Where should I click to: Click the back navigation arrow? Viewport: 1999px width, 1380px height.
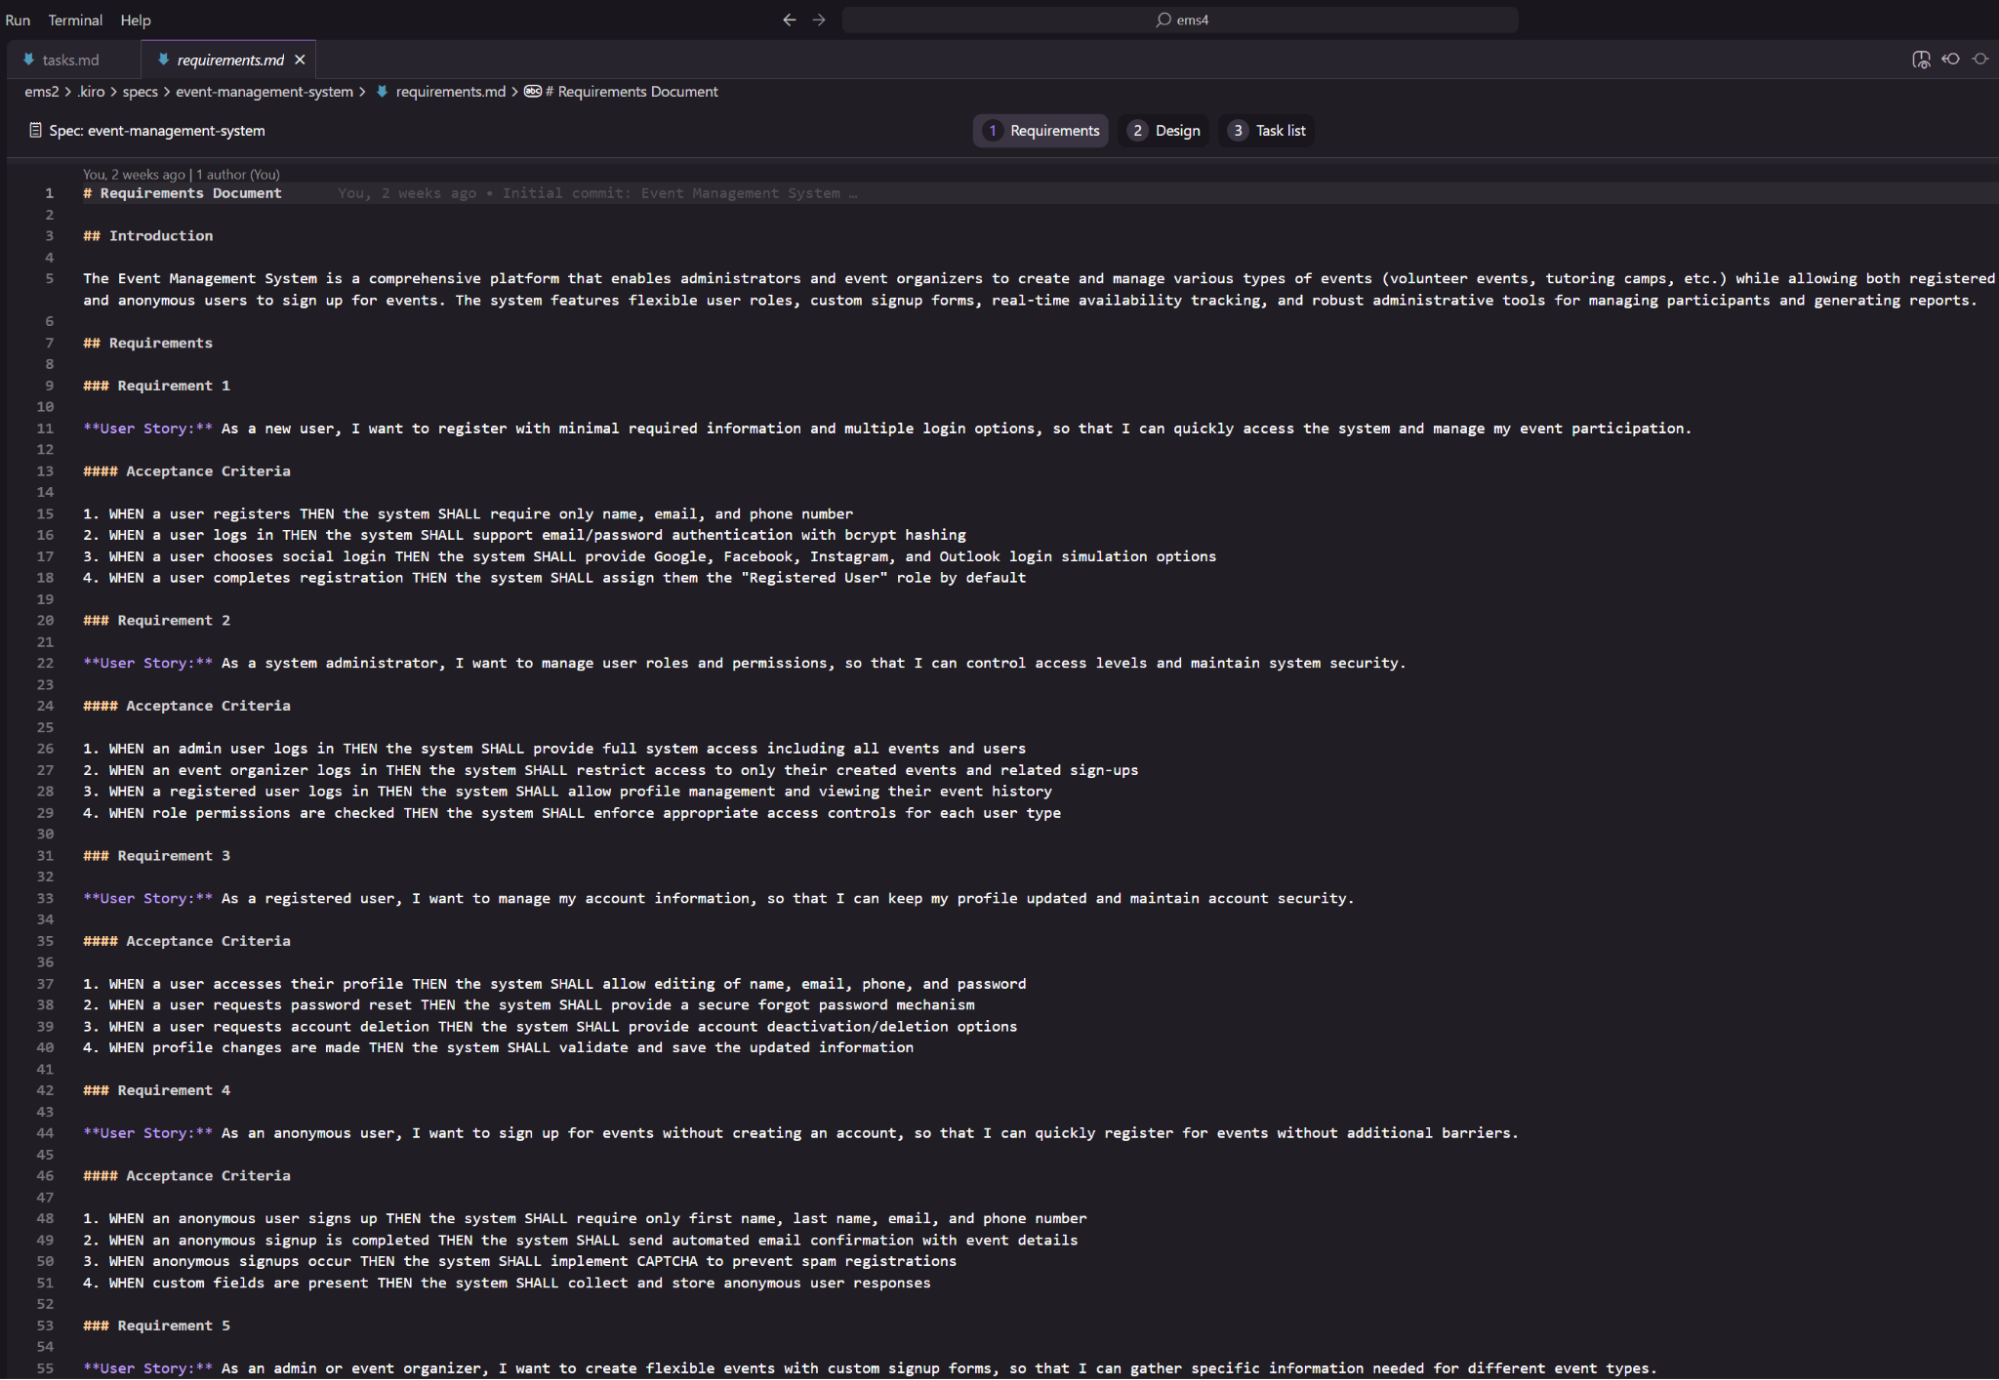click(x=789, y=20)
